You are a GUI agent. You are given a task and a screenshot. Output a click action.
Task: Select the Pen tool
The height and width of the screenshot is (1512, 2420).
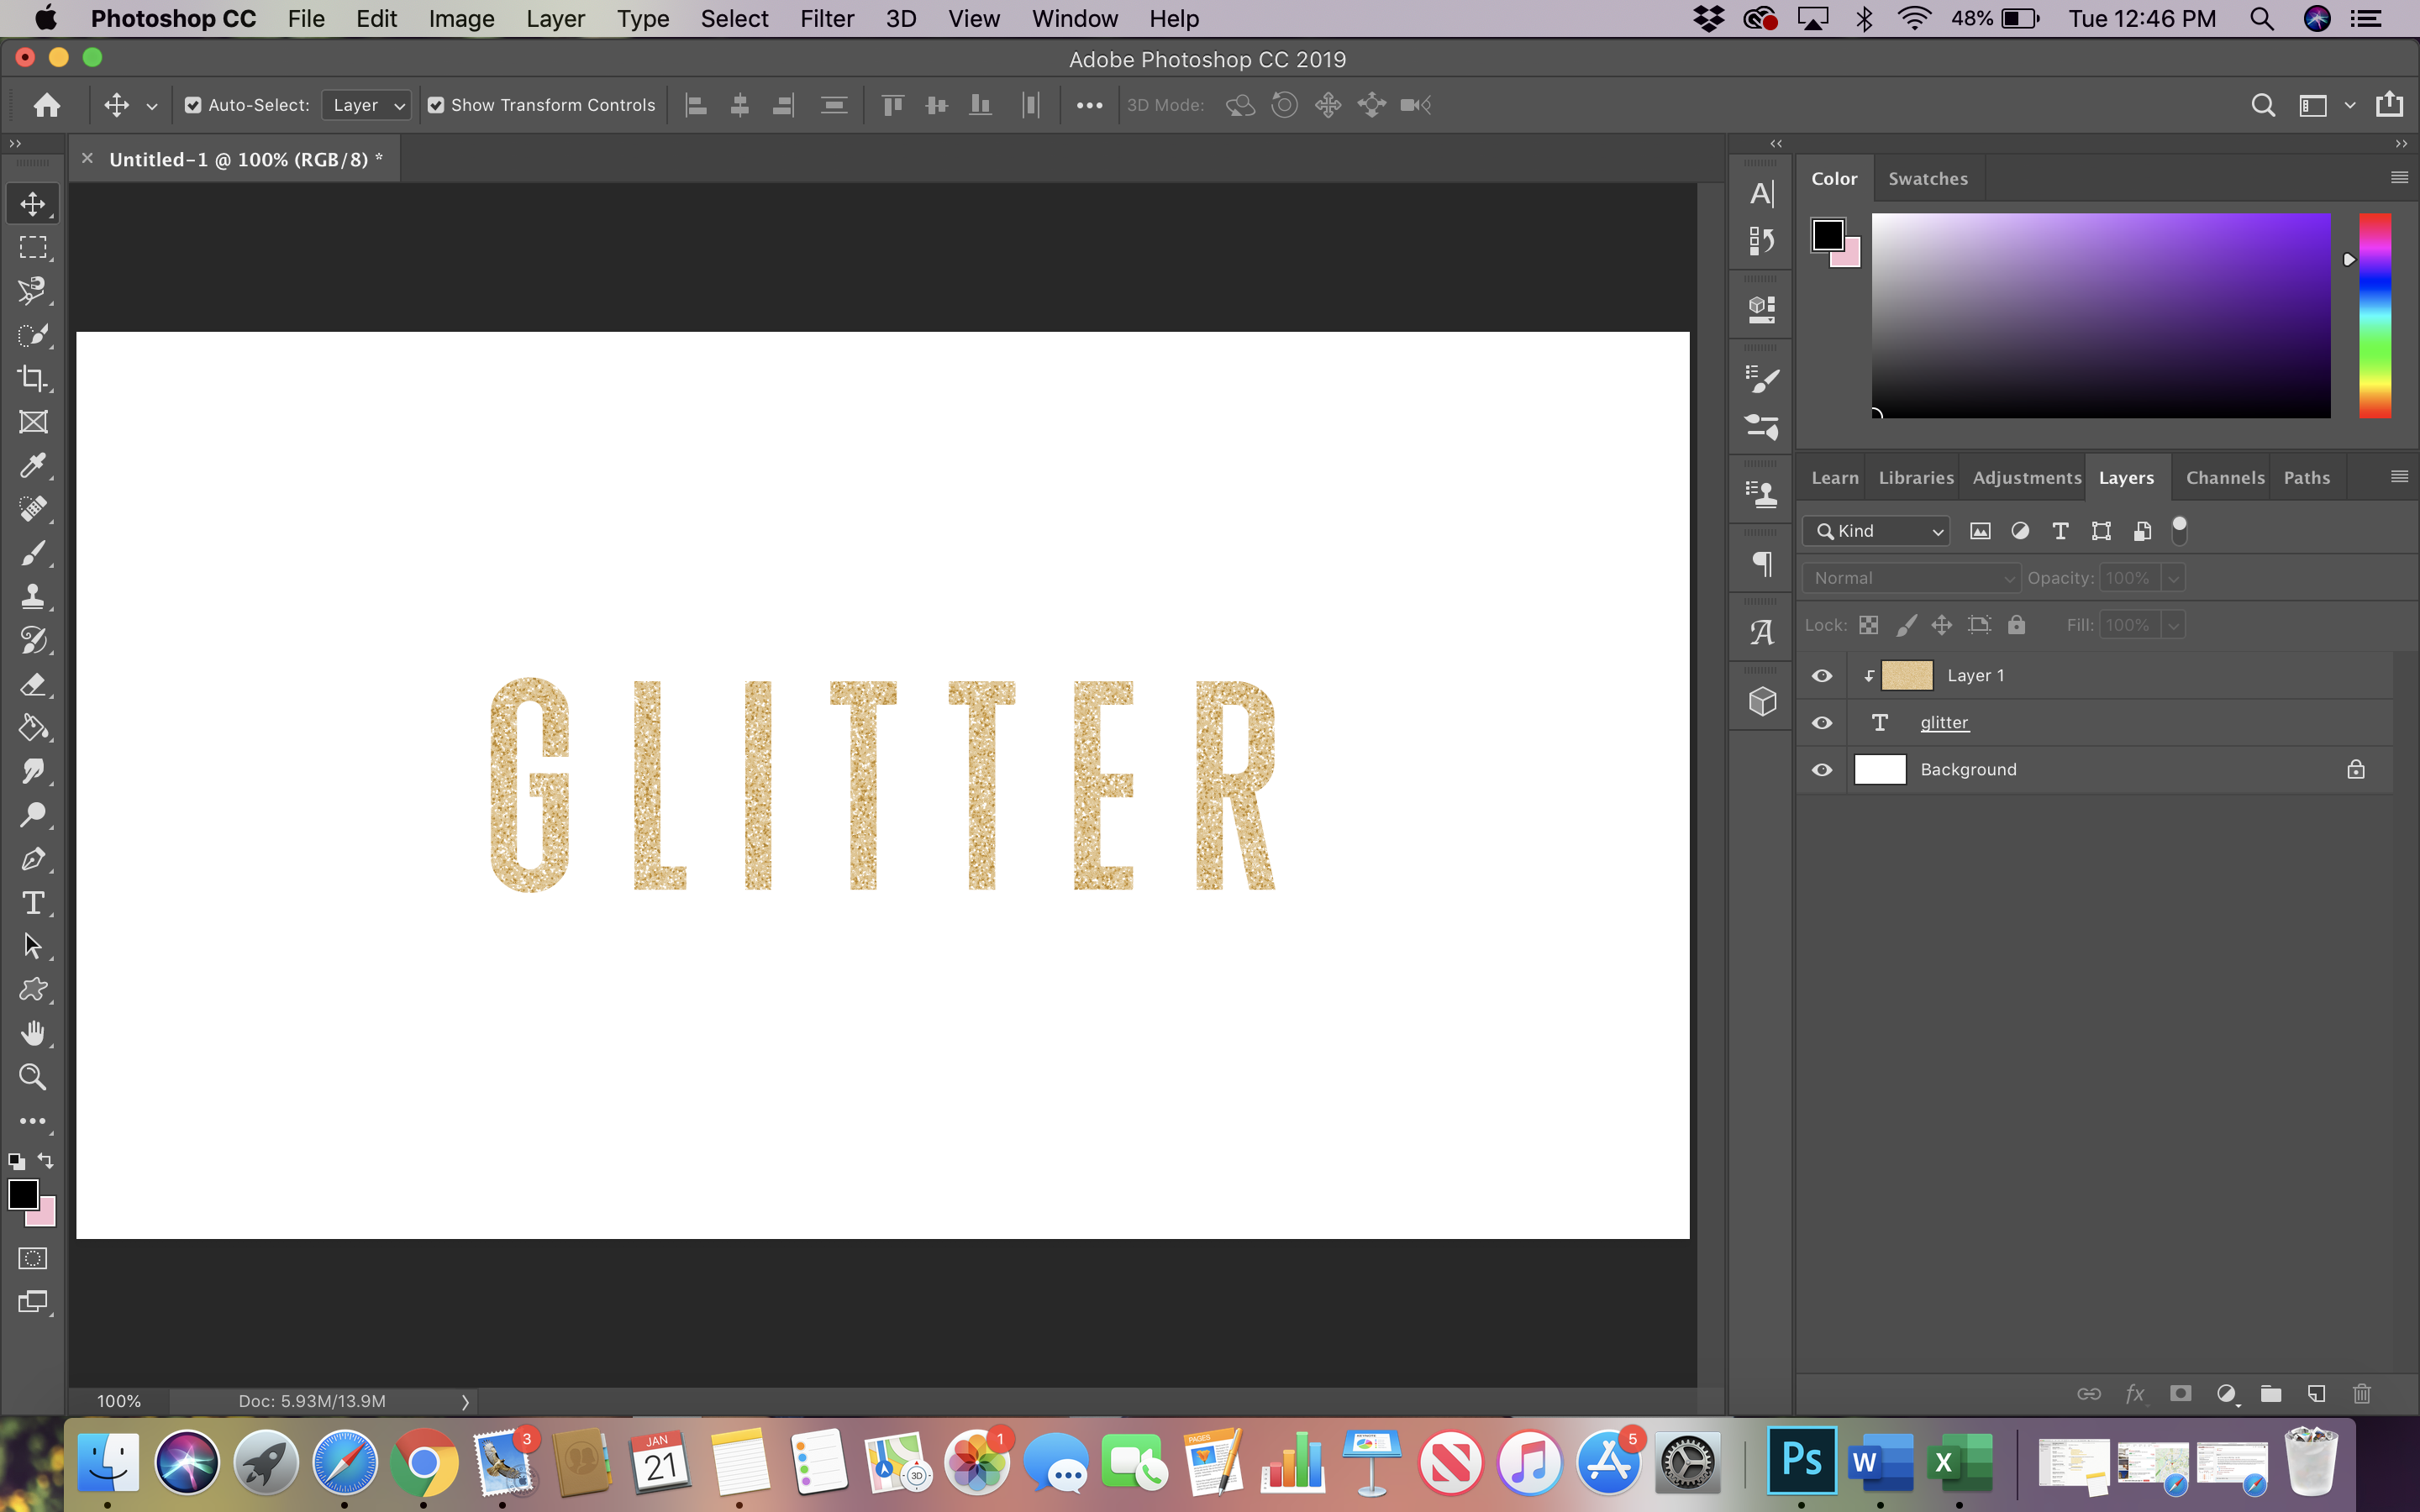pos(33,859)
